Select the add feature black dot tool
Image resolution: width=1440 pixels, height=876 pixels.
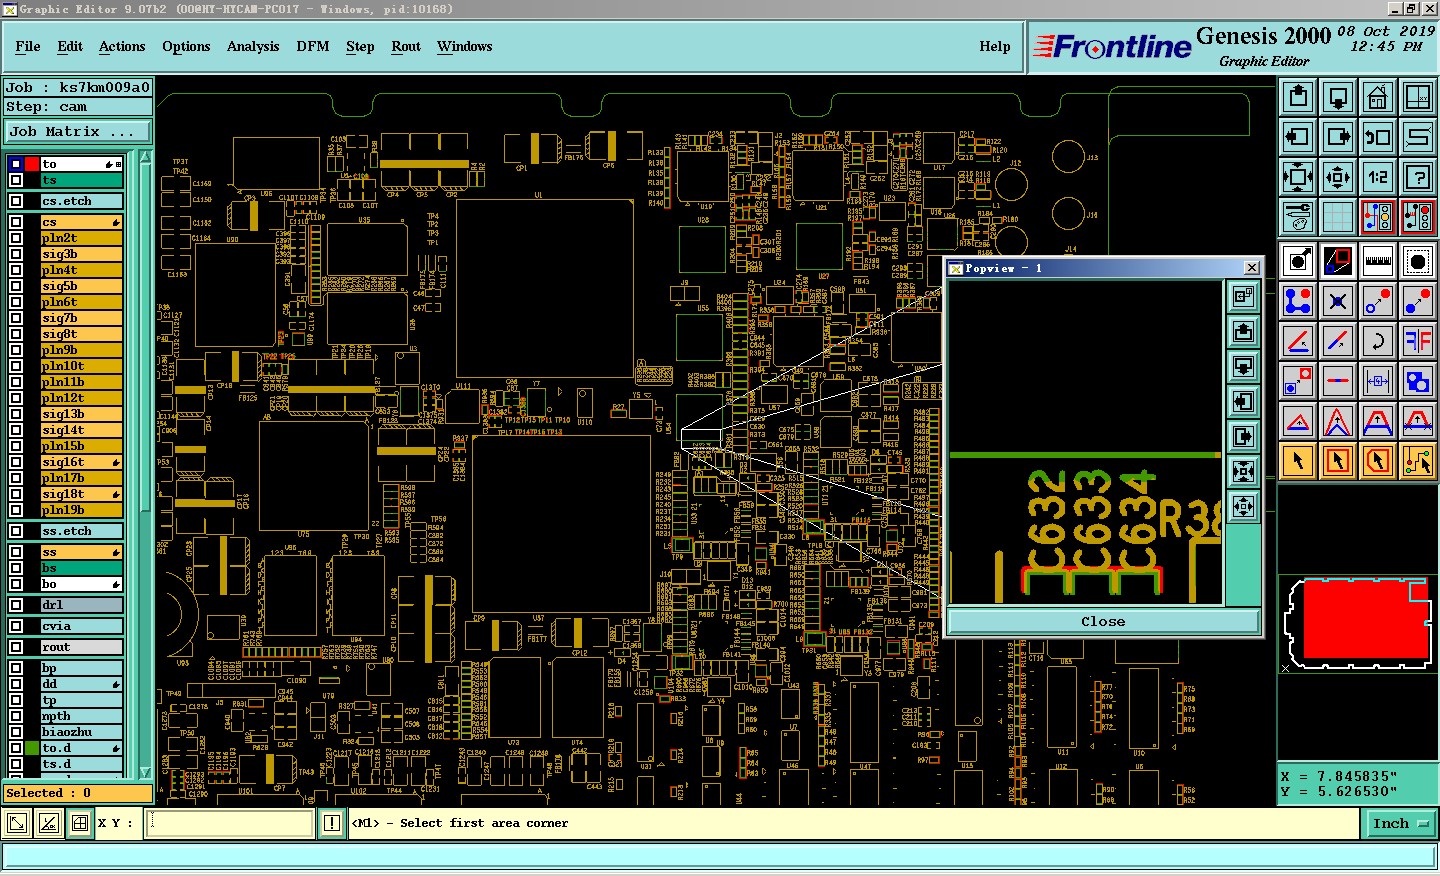1418,261
